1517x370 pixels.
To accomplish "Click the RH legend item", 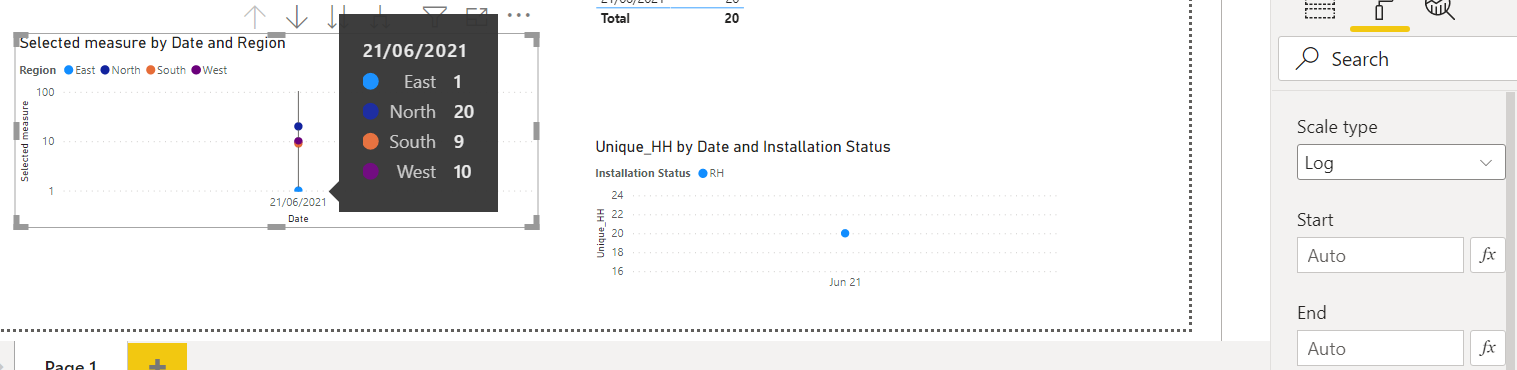I will click(711, 173).
